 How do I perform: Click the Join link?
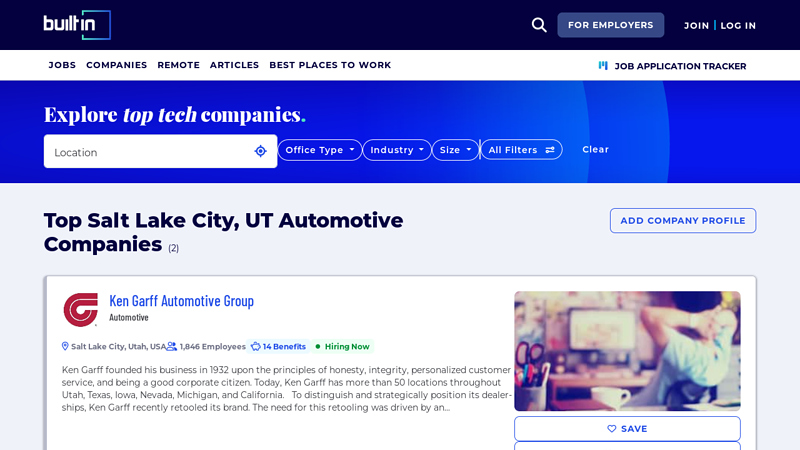pos(696,26)
